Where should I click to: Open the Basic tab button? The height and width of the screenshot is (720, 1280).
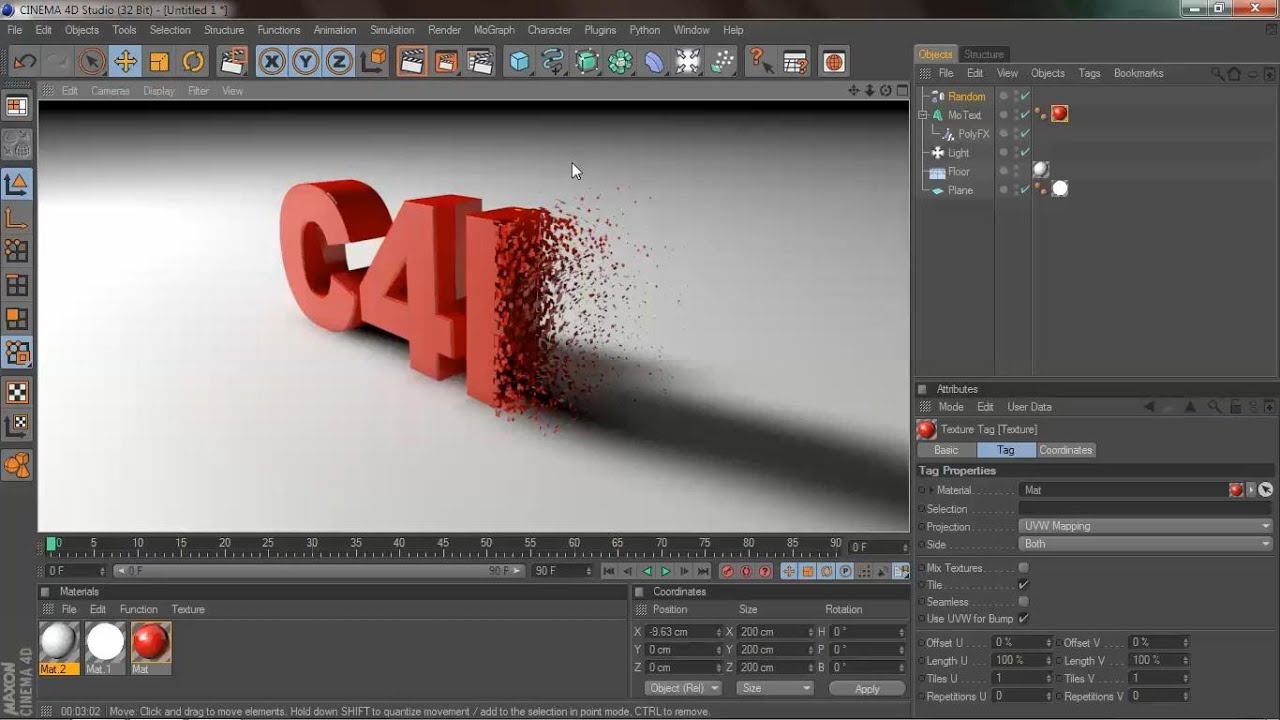[946, 450]
